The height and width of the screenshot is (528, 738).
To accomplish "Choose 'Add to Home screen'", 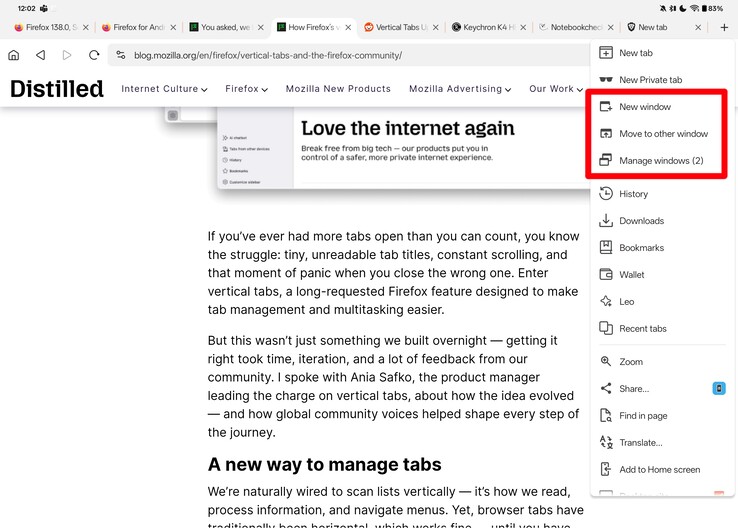I will (662, 469).
